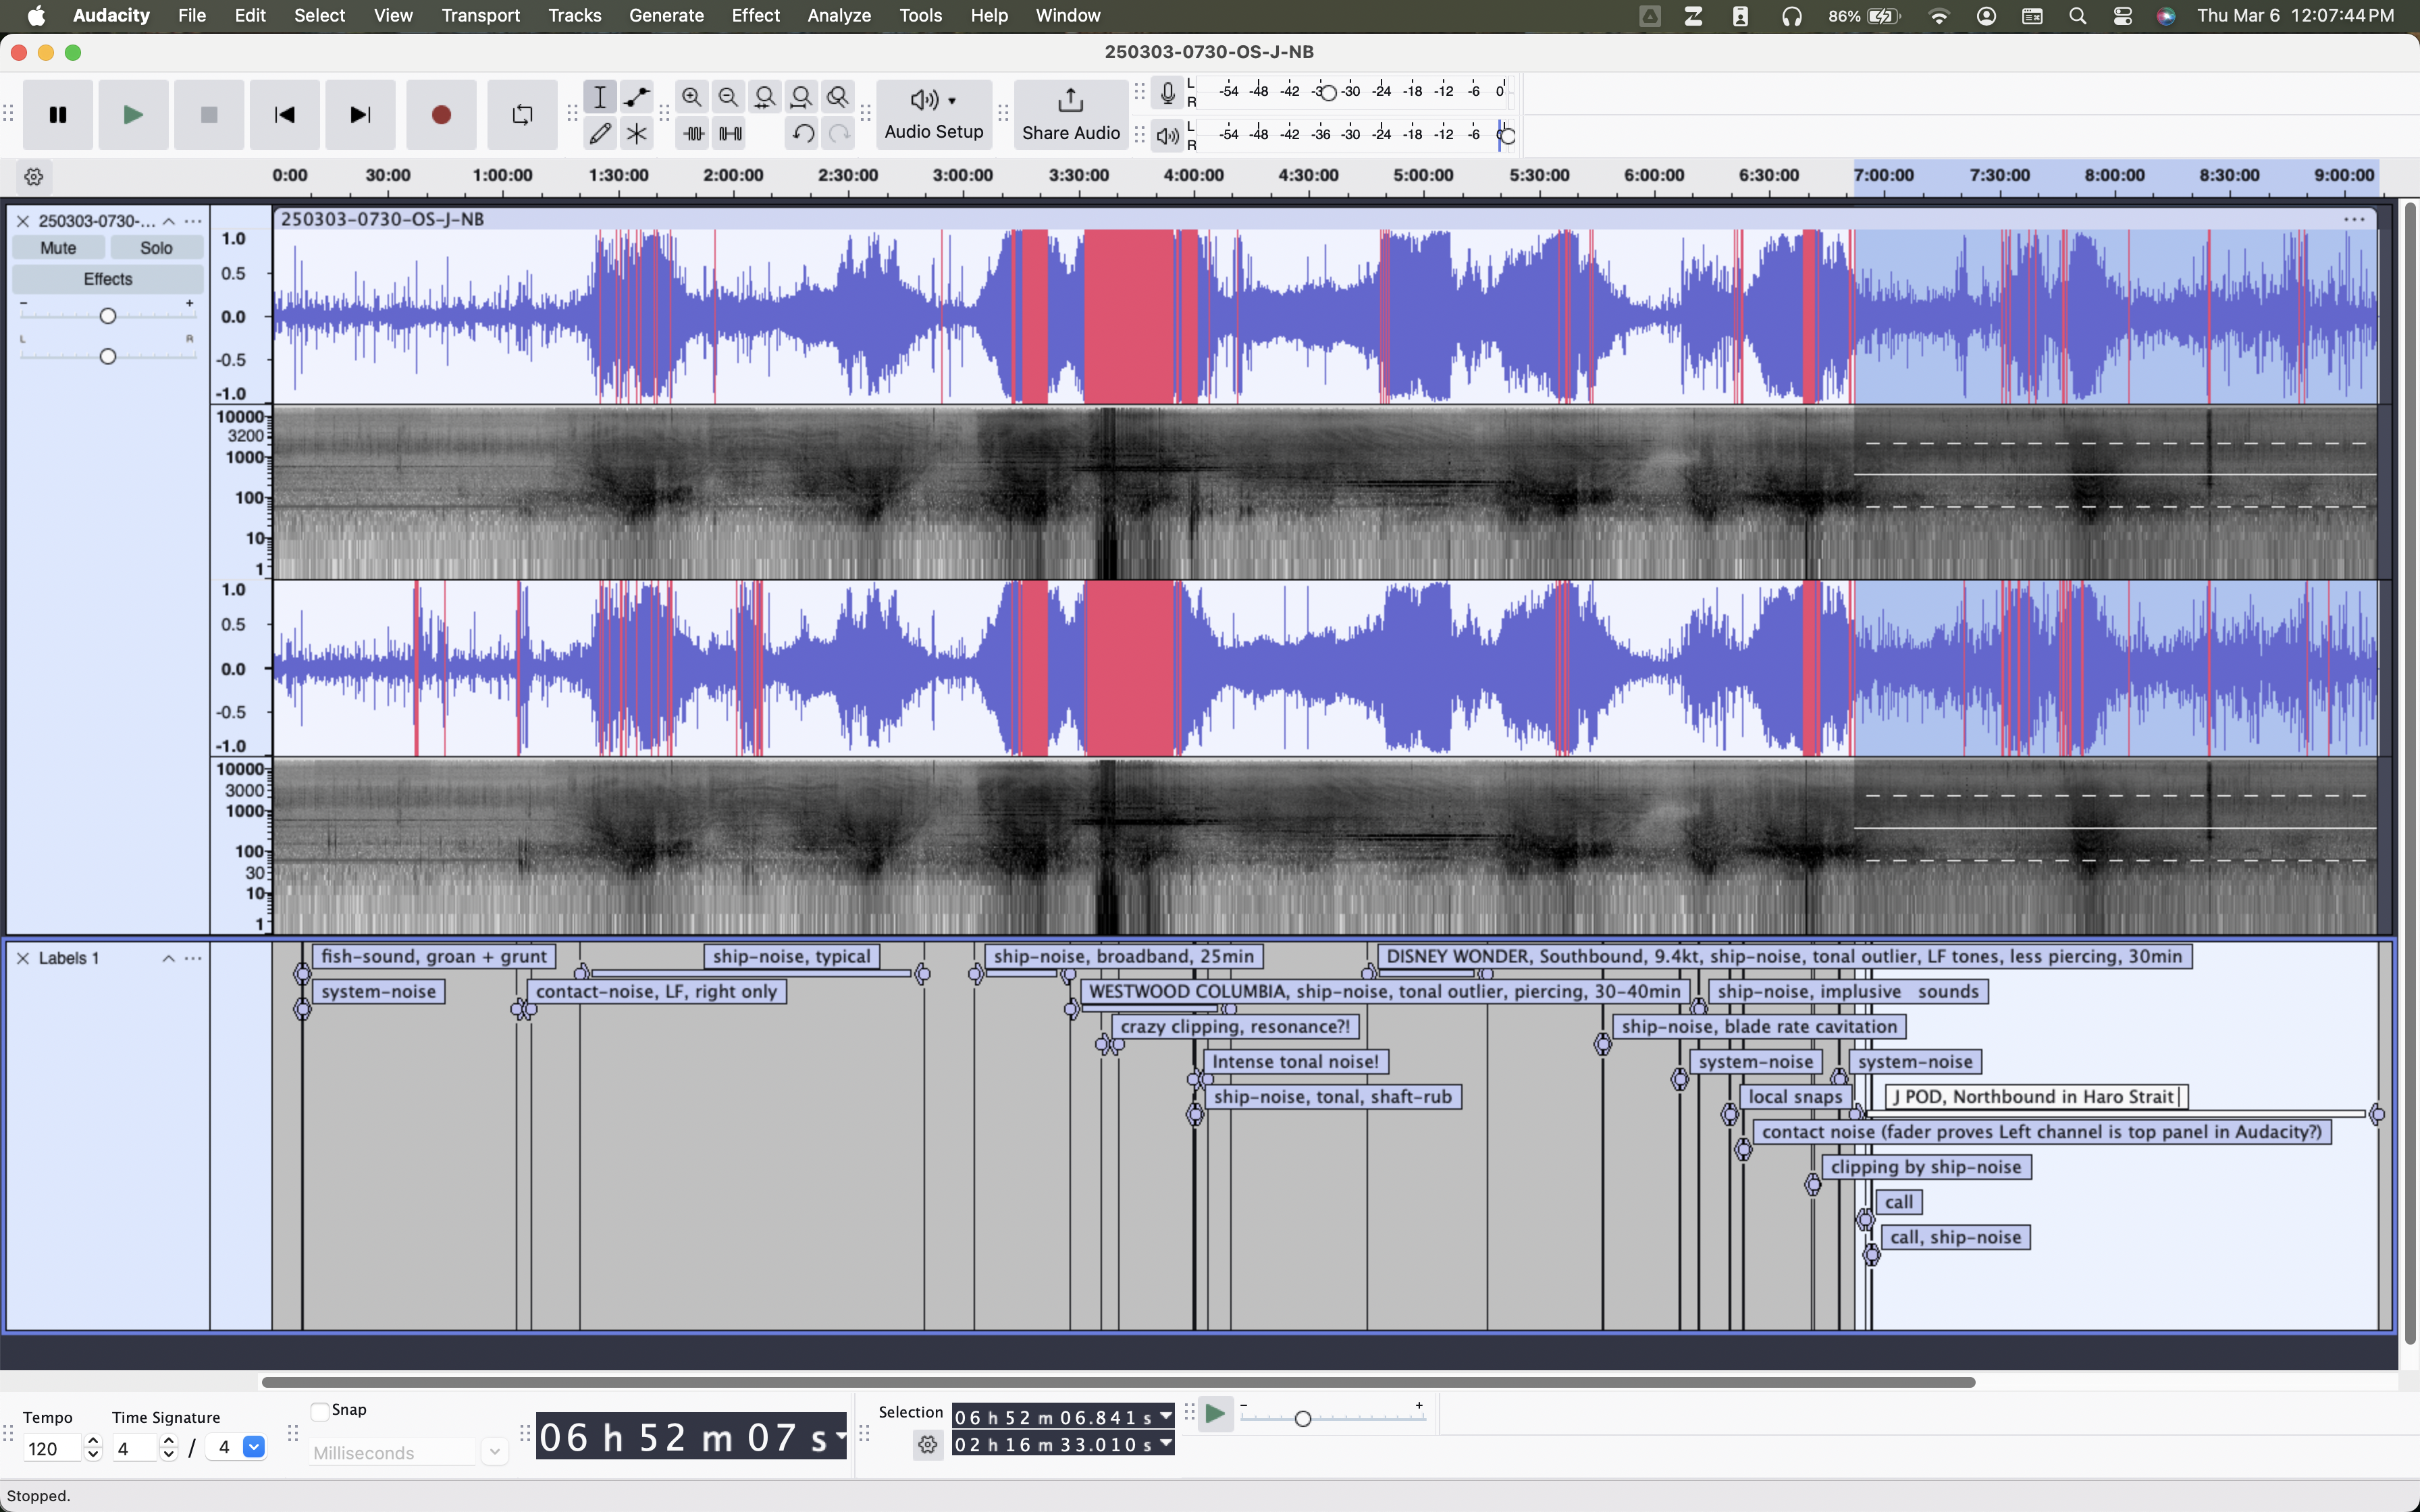Click the Share Audio button

coord(1070,114)
